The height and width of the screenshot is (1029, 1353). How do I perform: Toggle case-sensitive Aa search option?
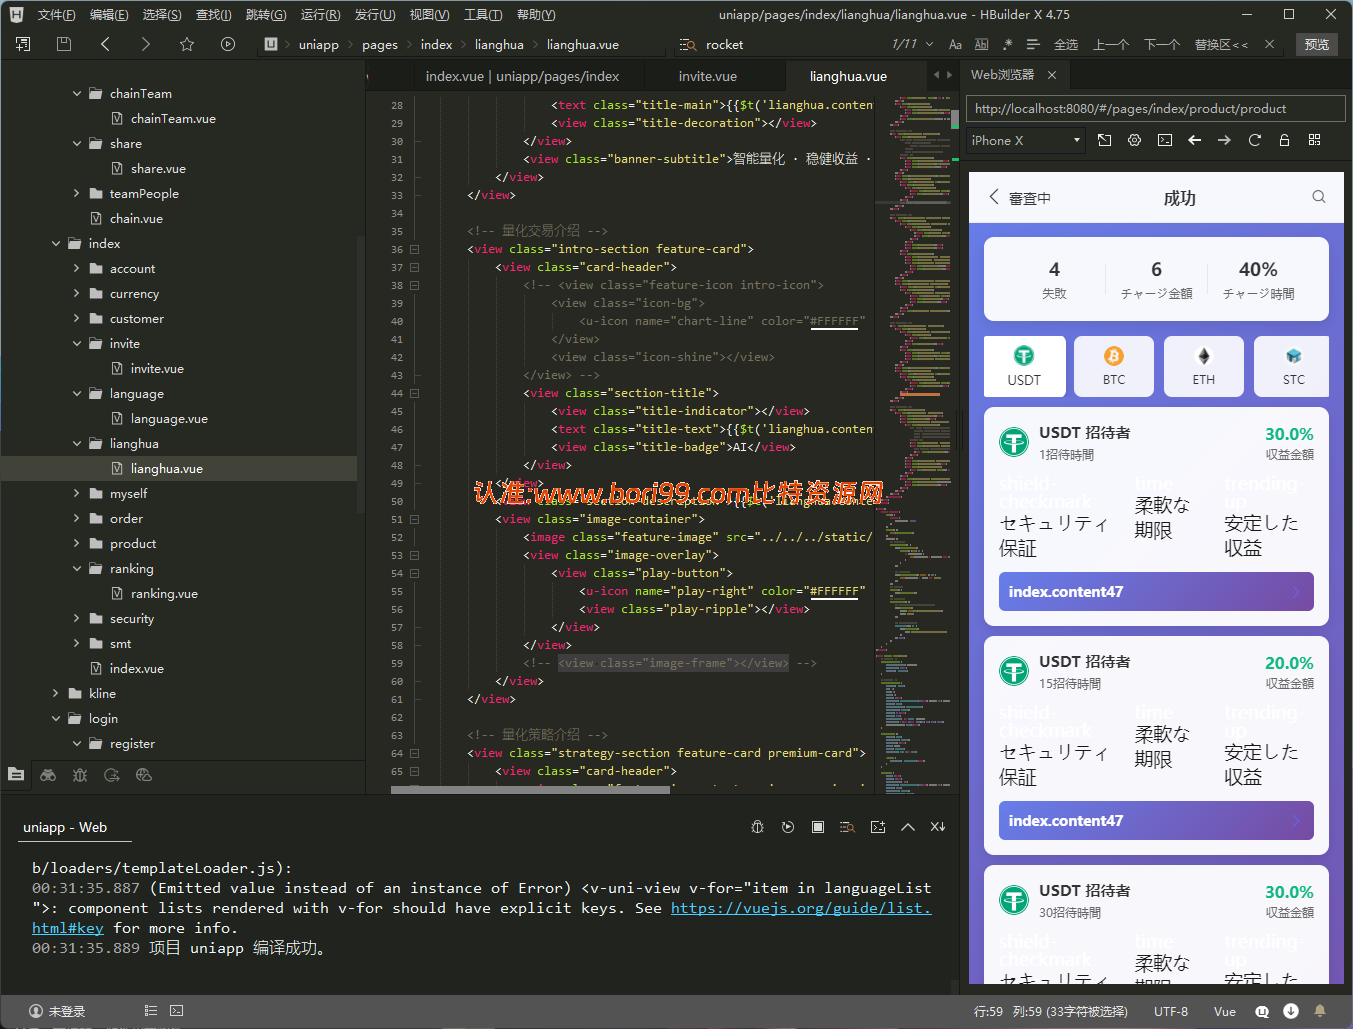955,44
